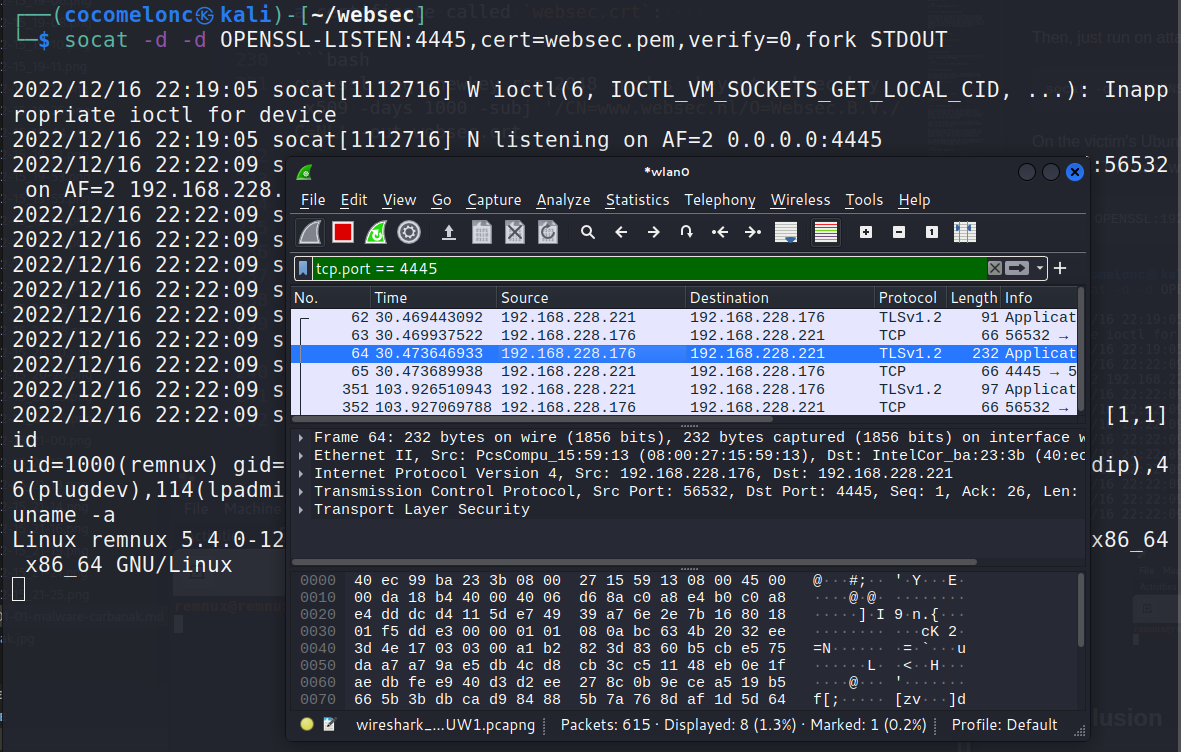Close the capture file
The width and height of the screenshot is (1181, 752).
coord(515,232)
